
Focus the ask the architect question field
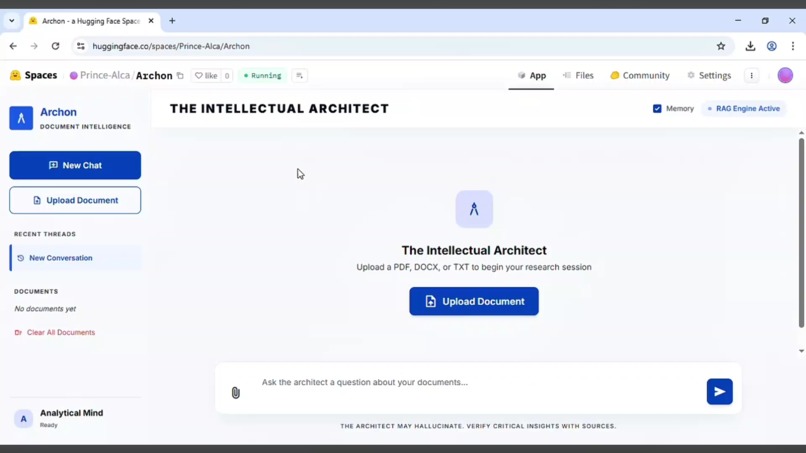point(478,383)
